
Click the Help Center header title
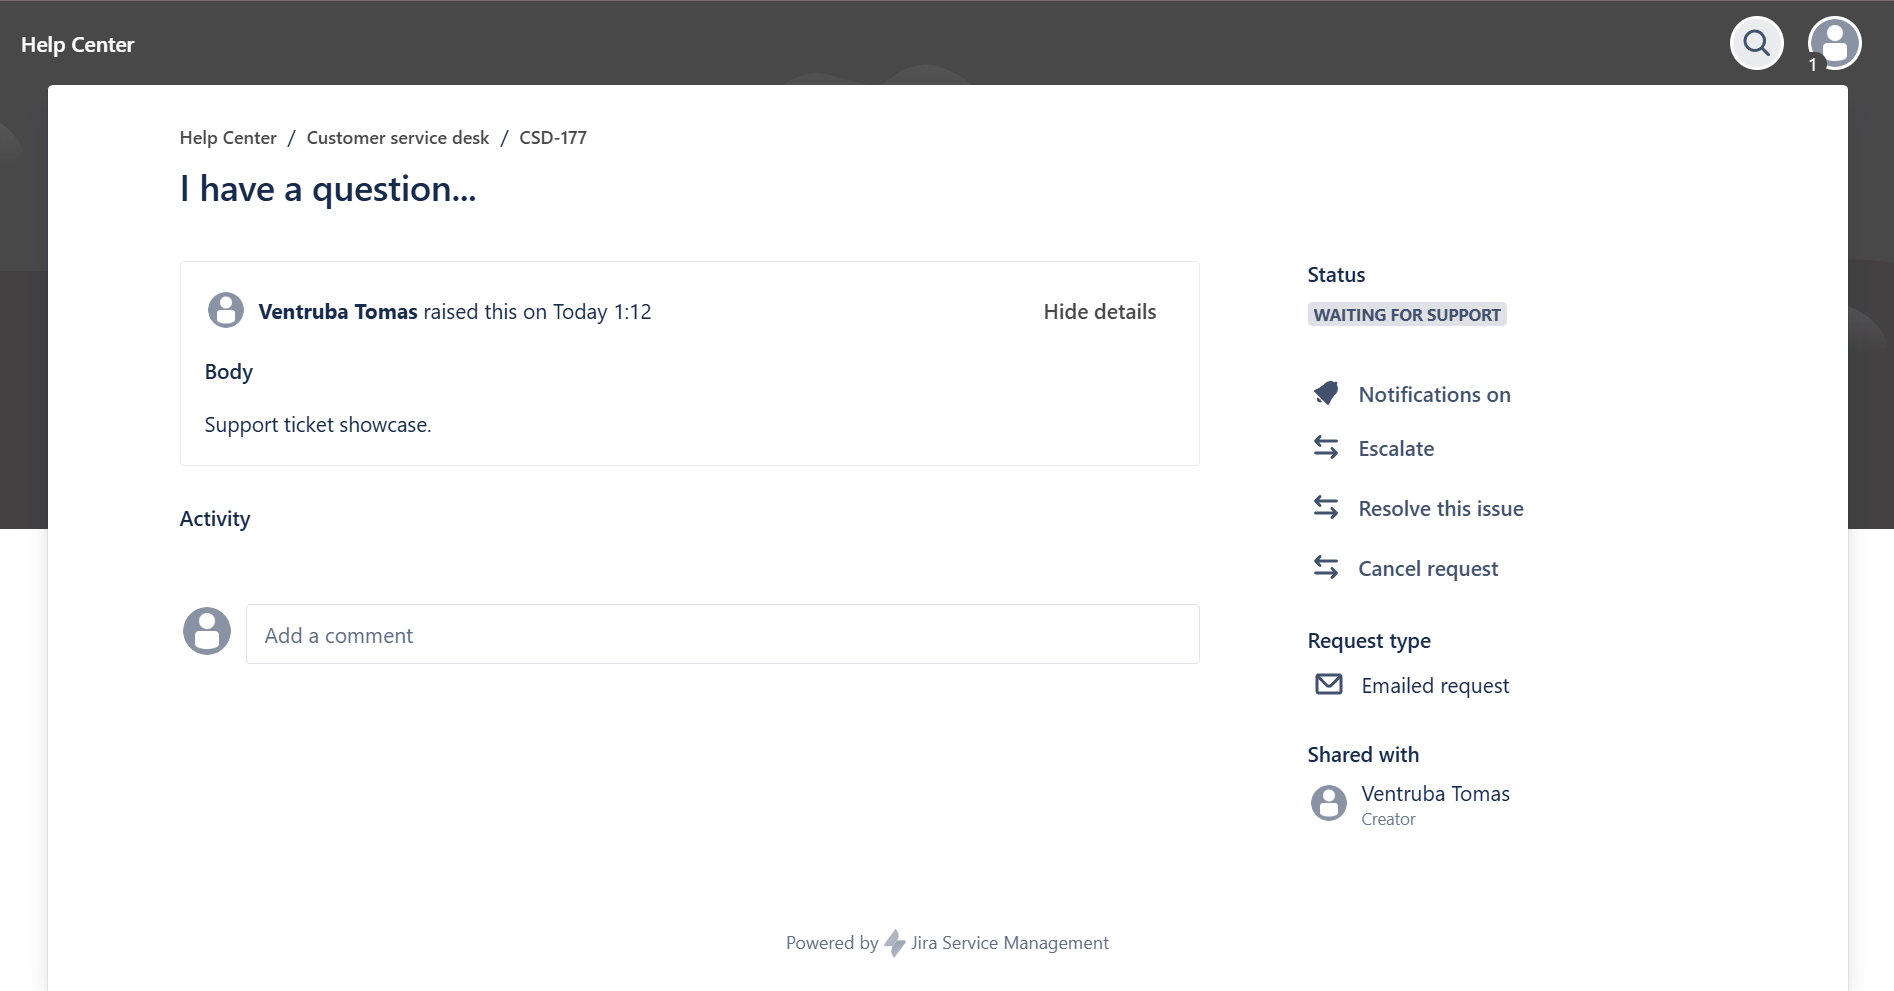[77, 45]
